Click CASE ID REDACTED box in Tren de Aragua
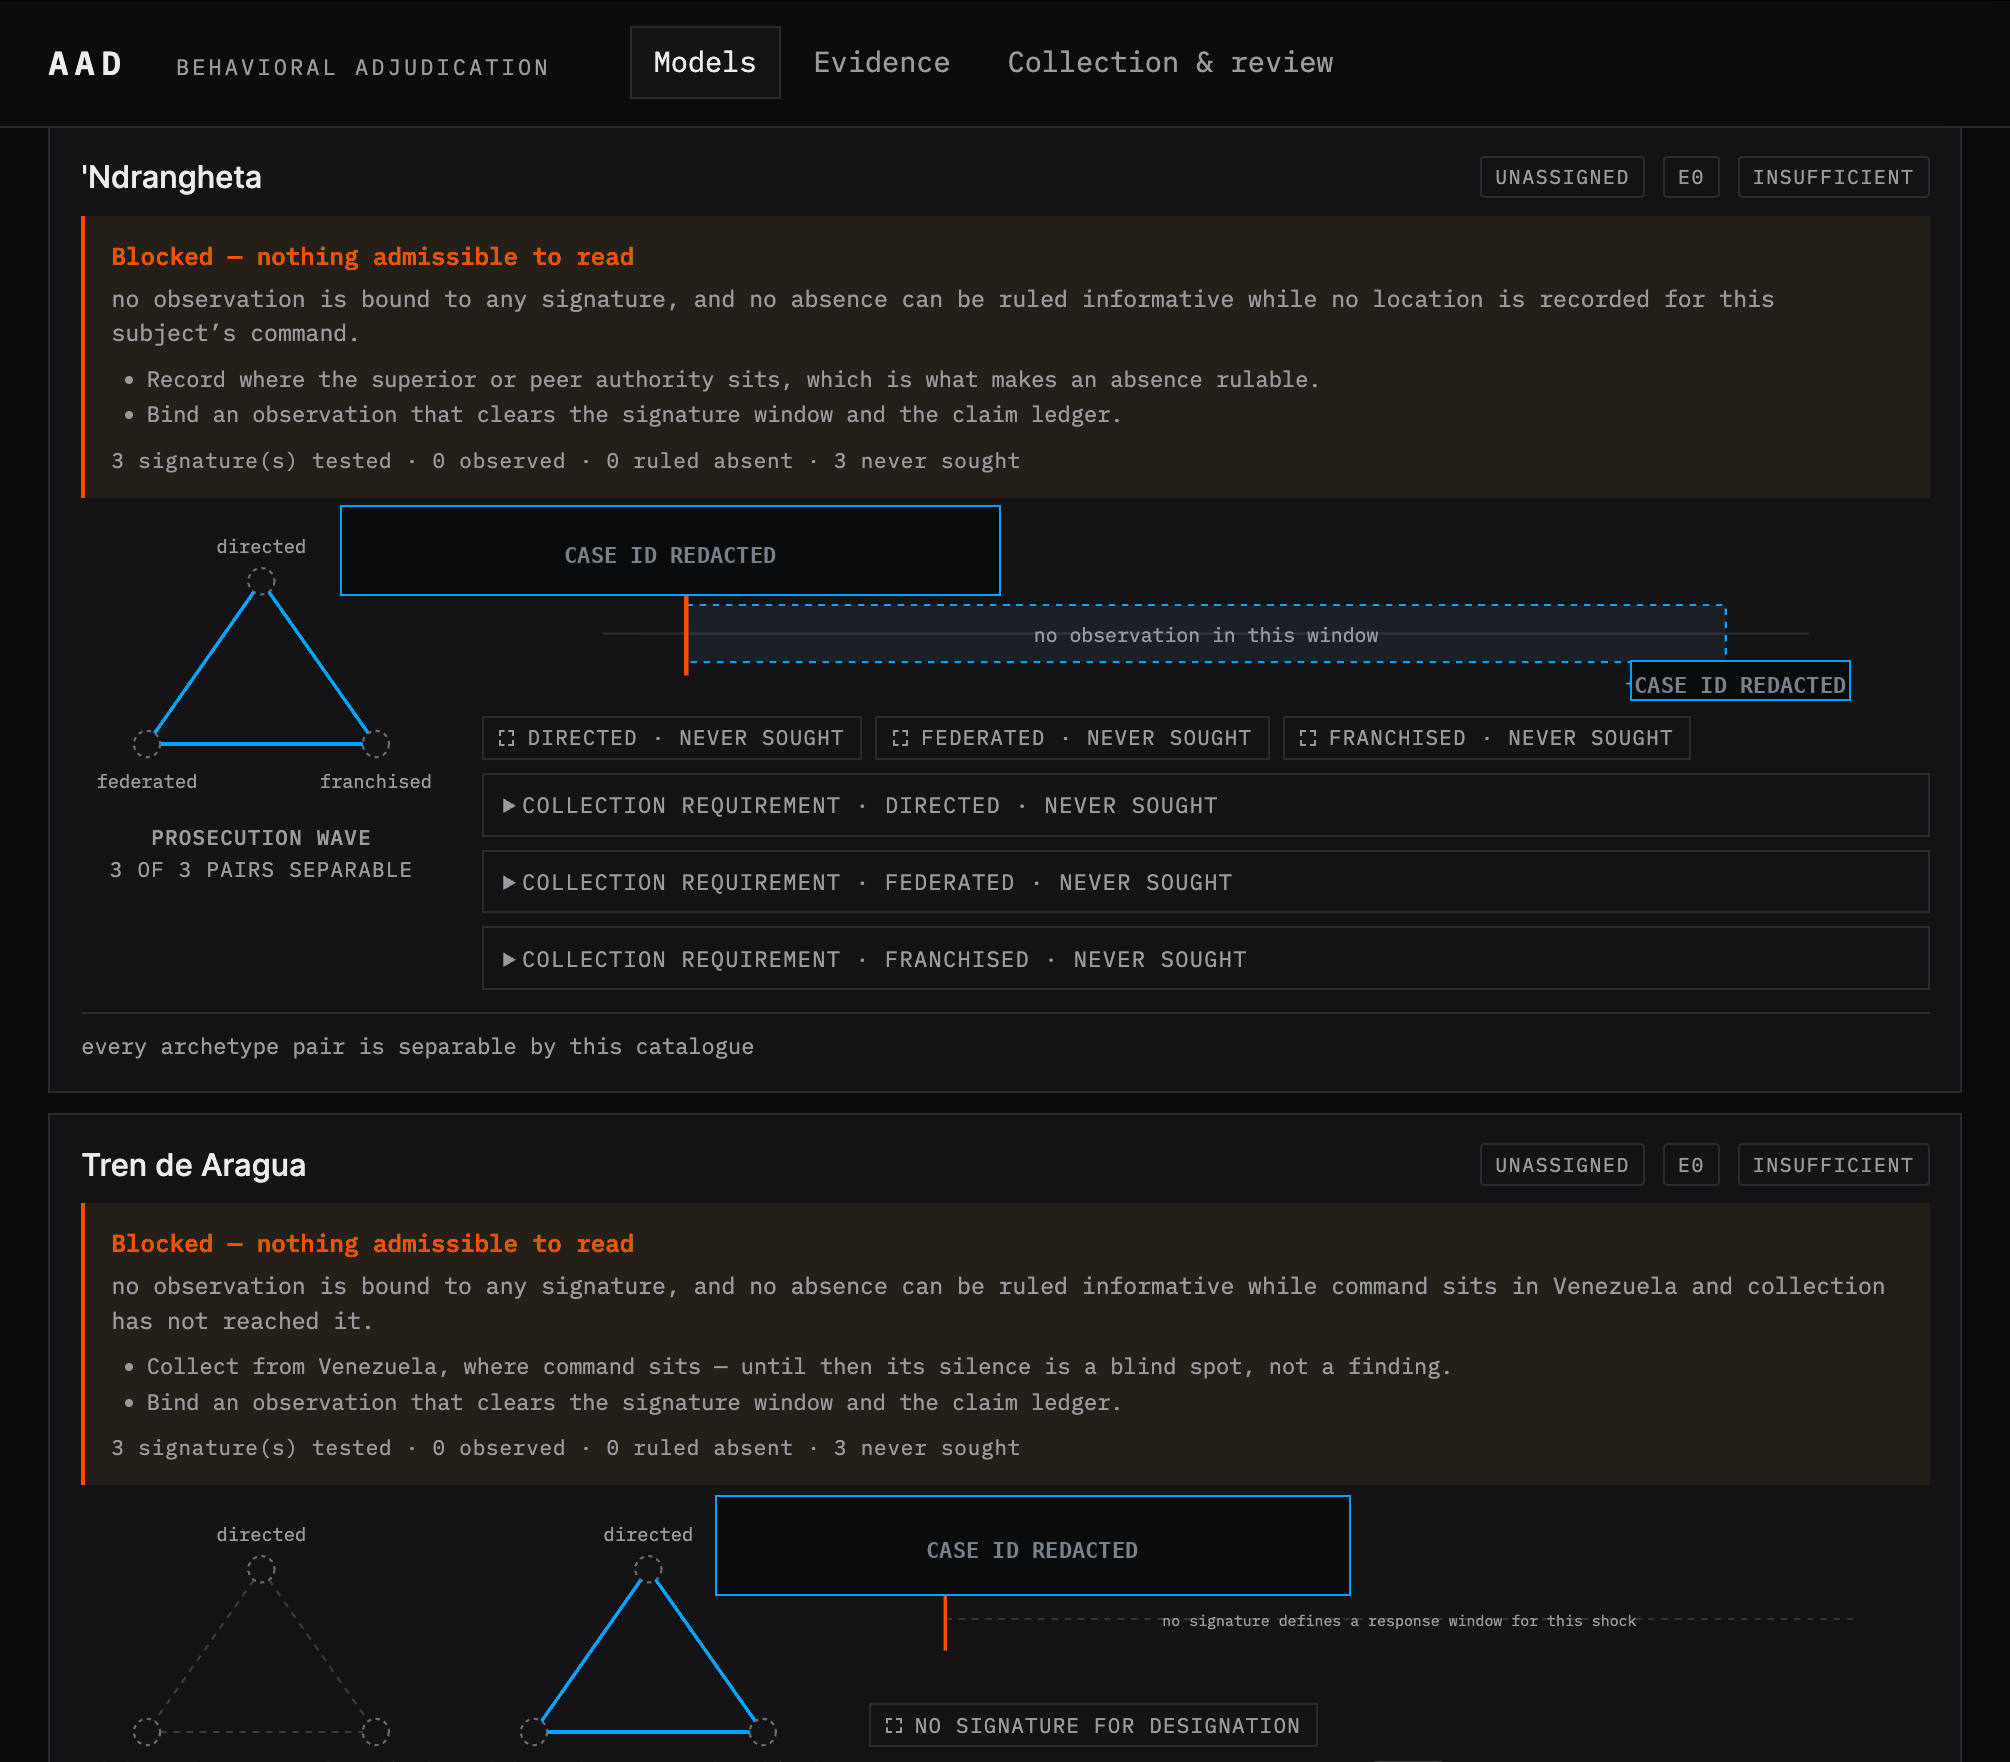 [1033, 1546]
